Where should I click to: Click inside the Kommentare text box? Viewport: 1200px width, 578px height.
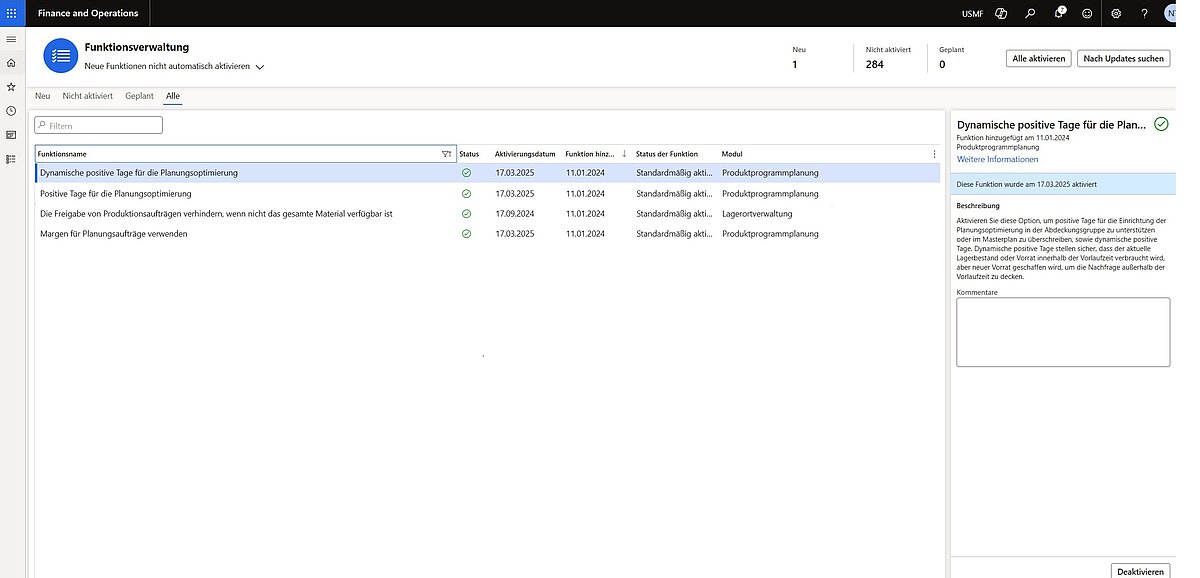[1062, 330]
